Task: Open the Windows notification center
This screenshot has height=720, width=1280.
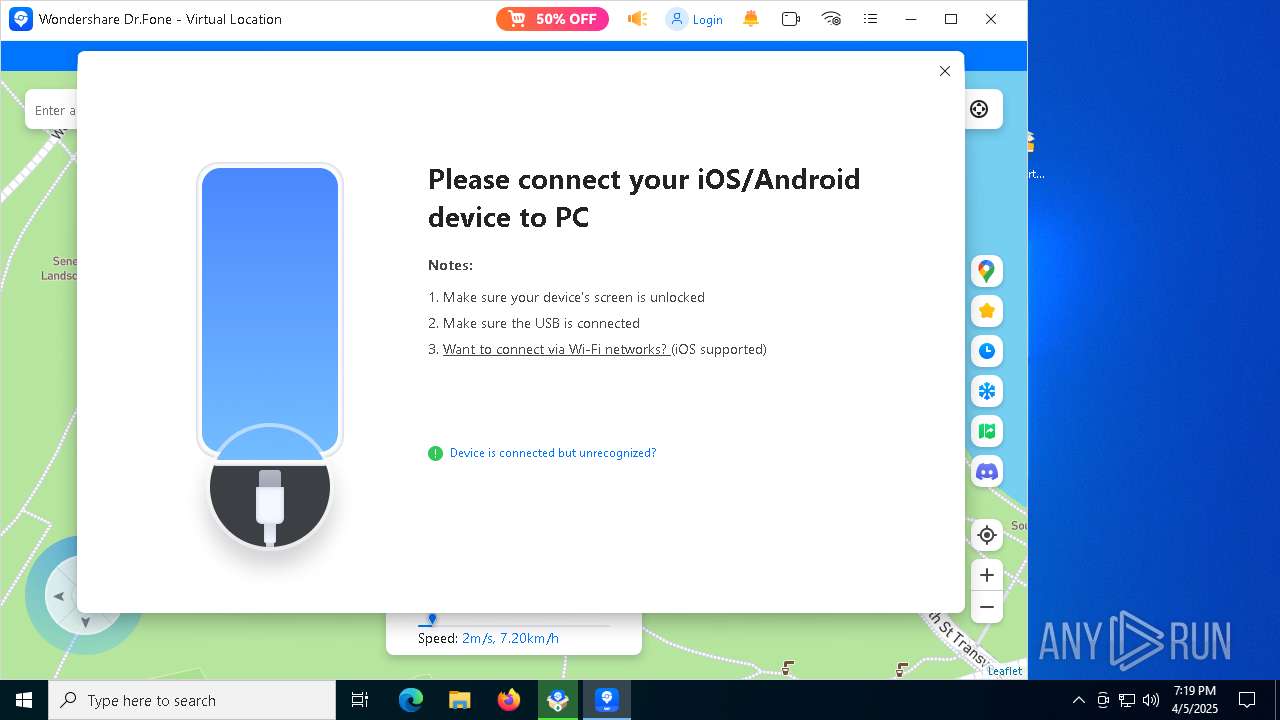Action: [x=1247, y=700]
